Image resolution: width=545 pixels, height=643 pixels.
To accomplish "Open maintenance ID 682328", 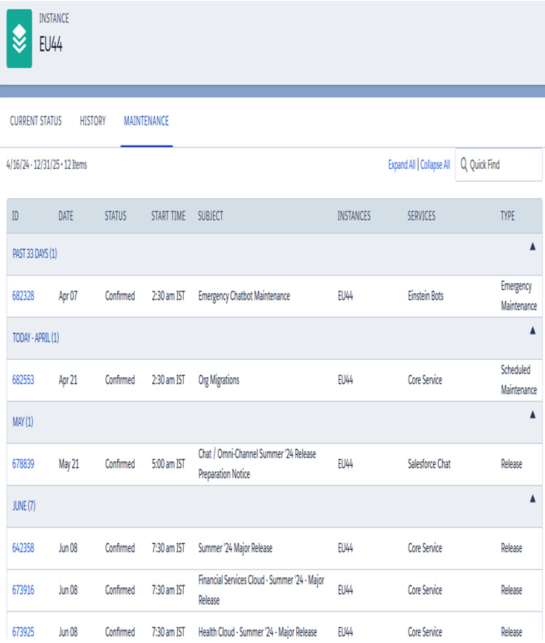I will tap(23, 296).
